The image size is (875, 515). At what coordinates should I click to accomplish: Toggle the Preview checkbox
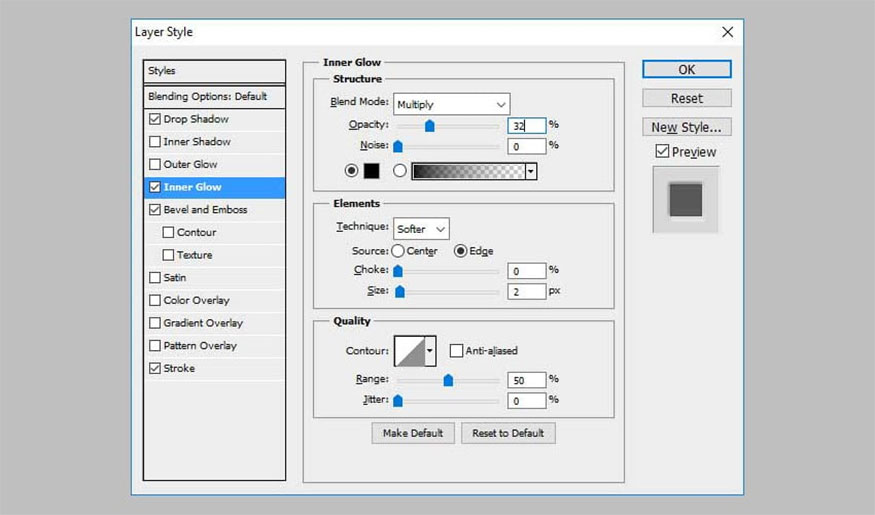662,152
